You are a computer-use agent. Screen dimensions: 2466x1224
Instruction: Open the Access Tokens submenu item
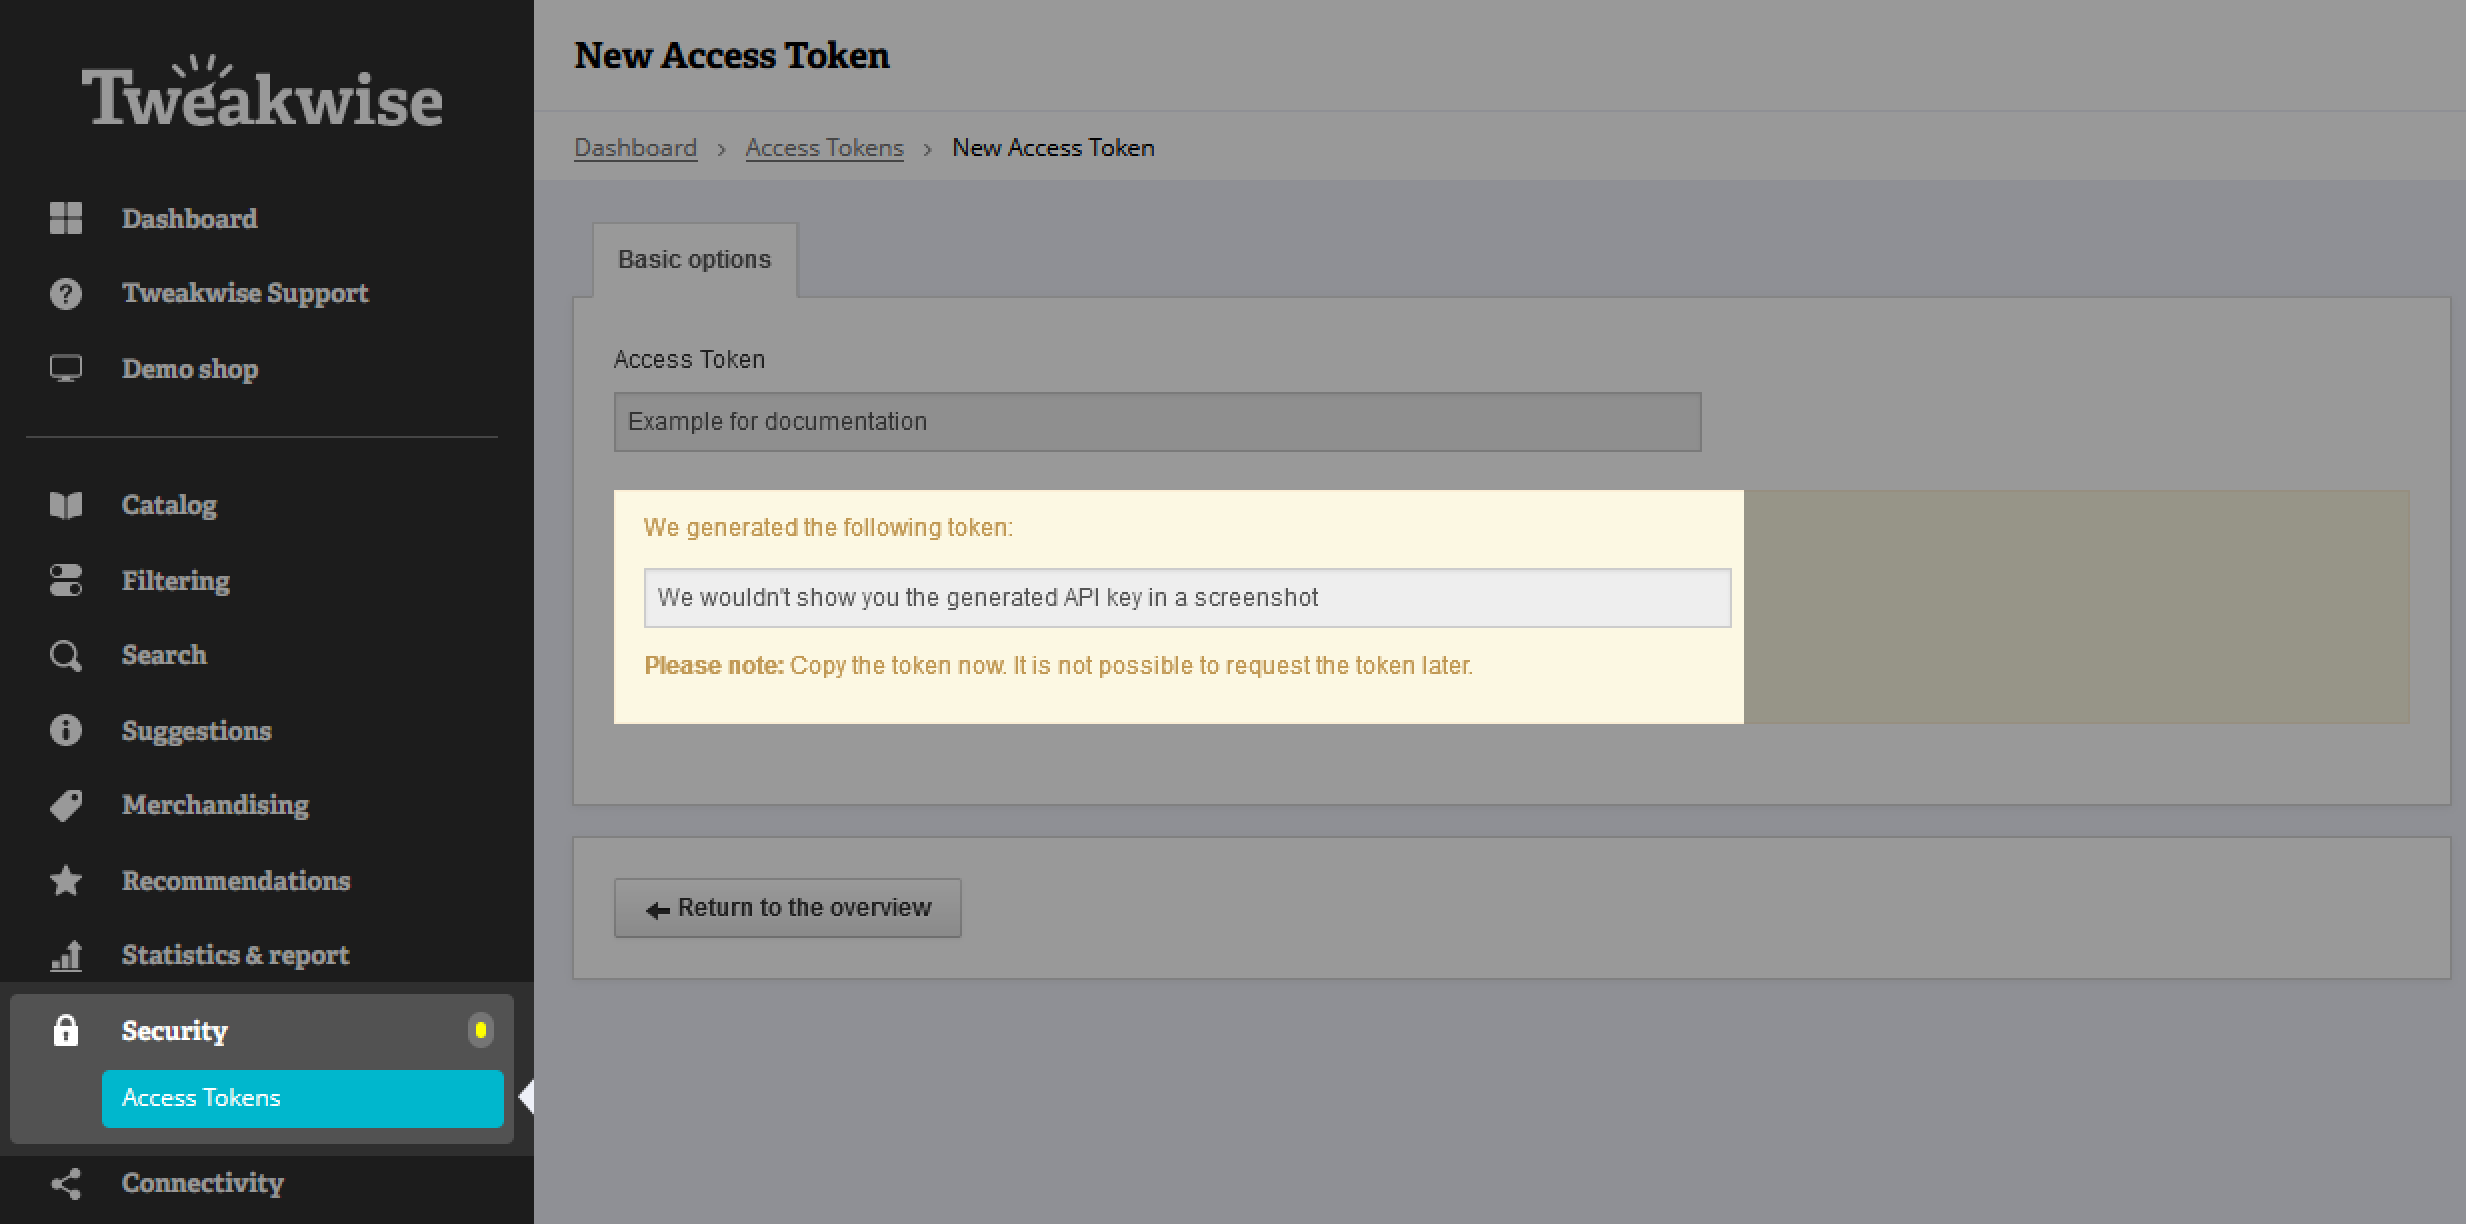coord(302,1098)
